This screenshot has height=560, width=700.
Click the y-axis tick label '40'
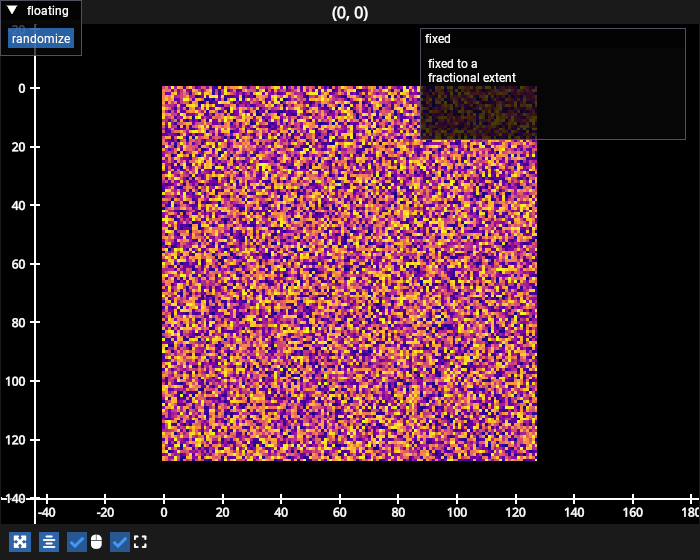click(18, 206)
